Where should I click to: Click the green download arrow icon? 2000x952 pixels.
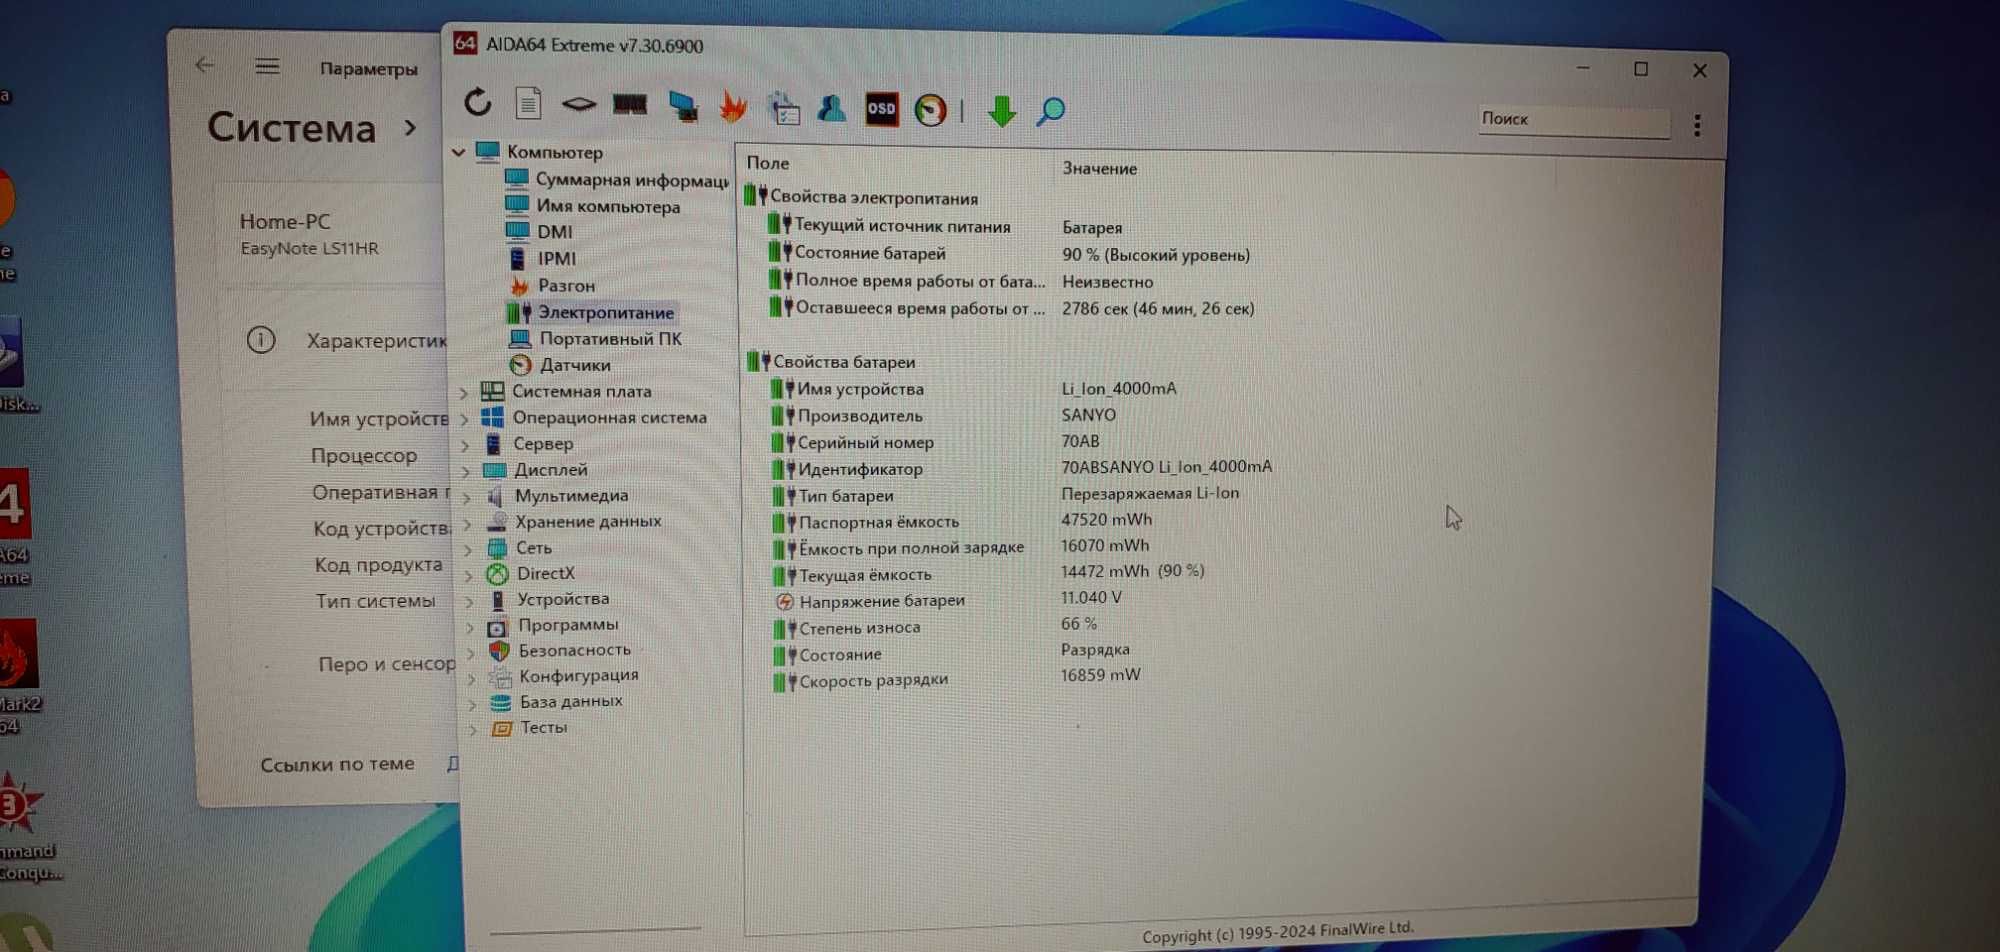1001,111
